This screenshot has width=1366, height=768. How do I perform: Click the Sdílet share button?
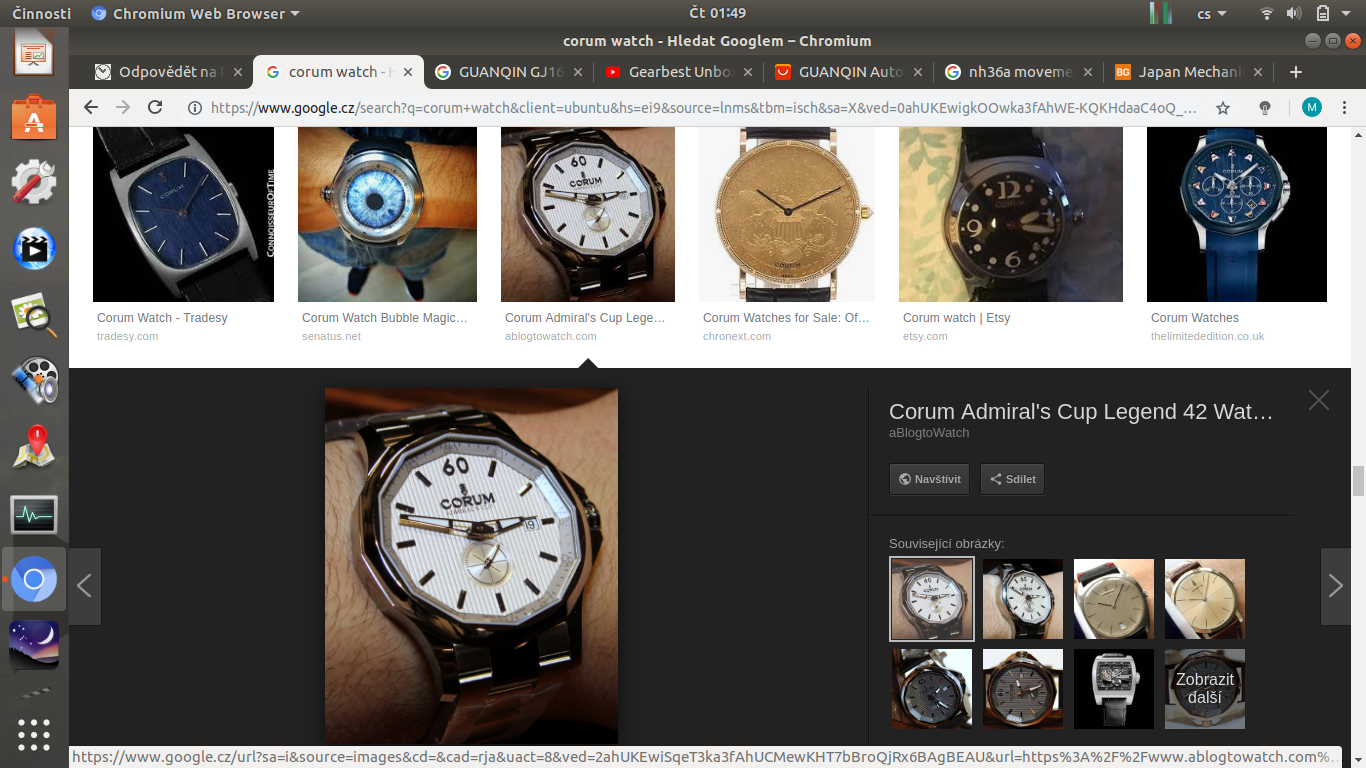pyautogui.click(x=1012, y=479)
